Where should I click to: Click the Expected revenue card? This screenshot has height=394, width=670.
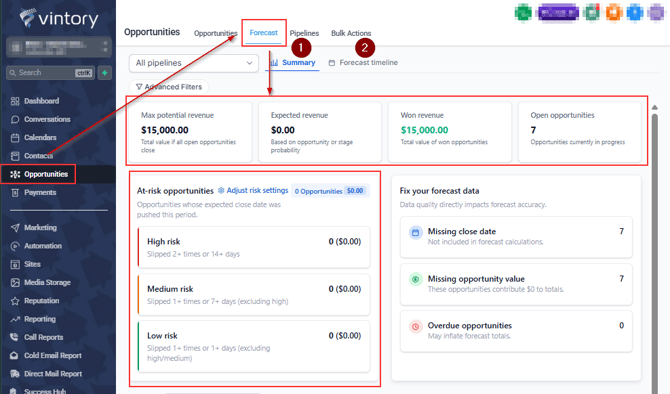pos(320,132)
